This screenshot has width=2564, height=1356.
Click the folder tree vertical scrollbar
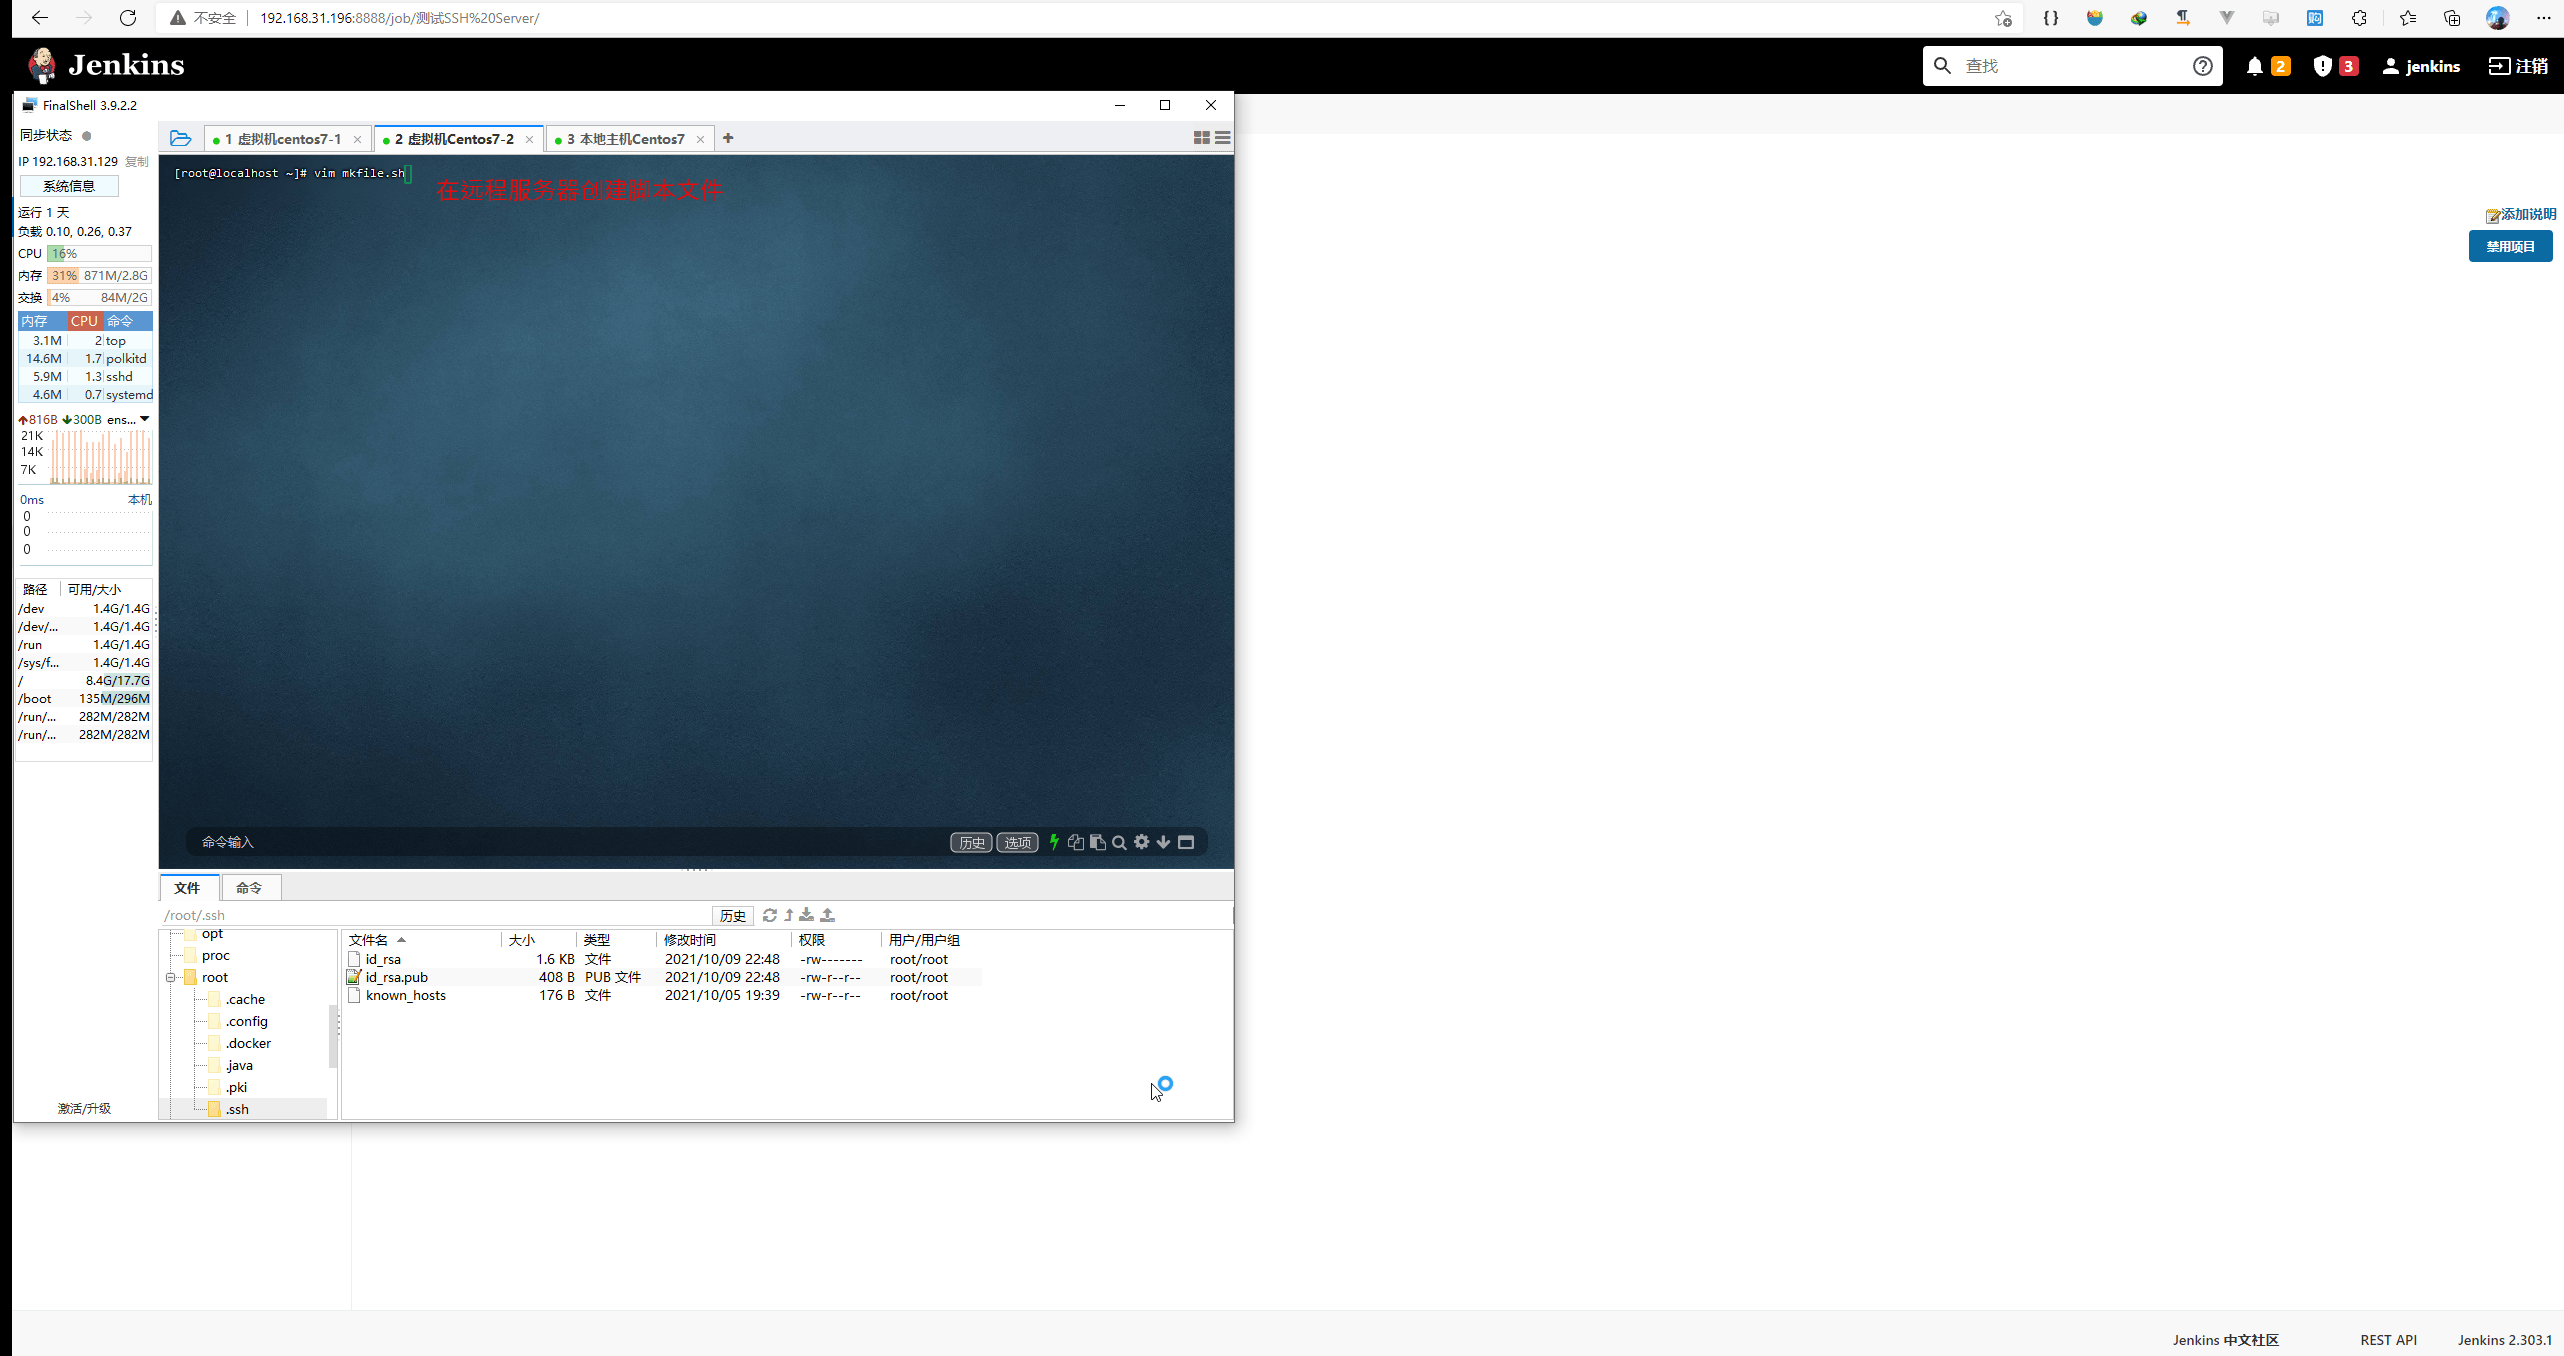pos(333,1036)
